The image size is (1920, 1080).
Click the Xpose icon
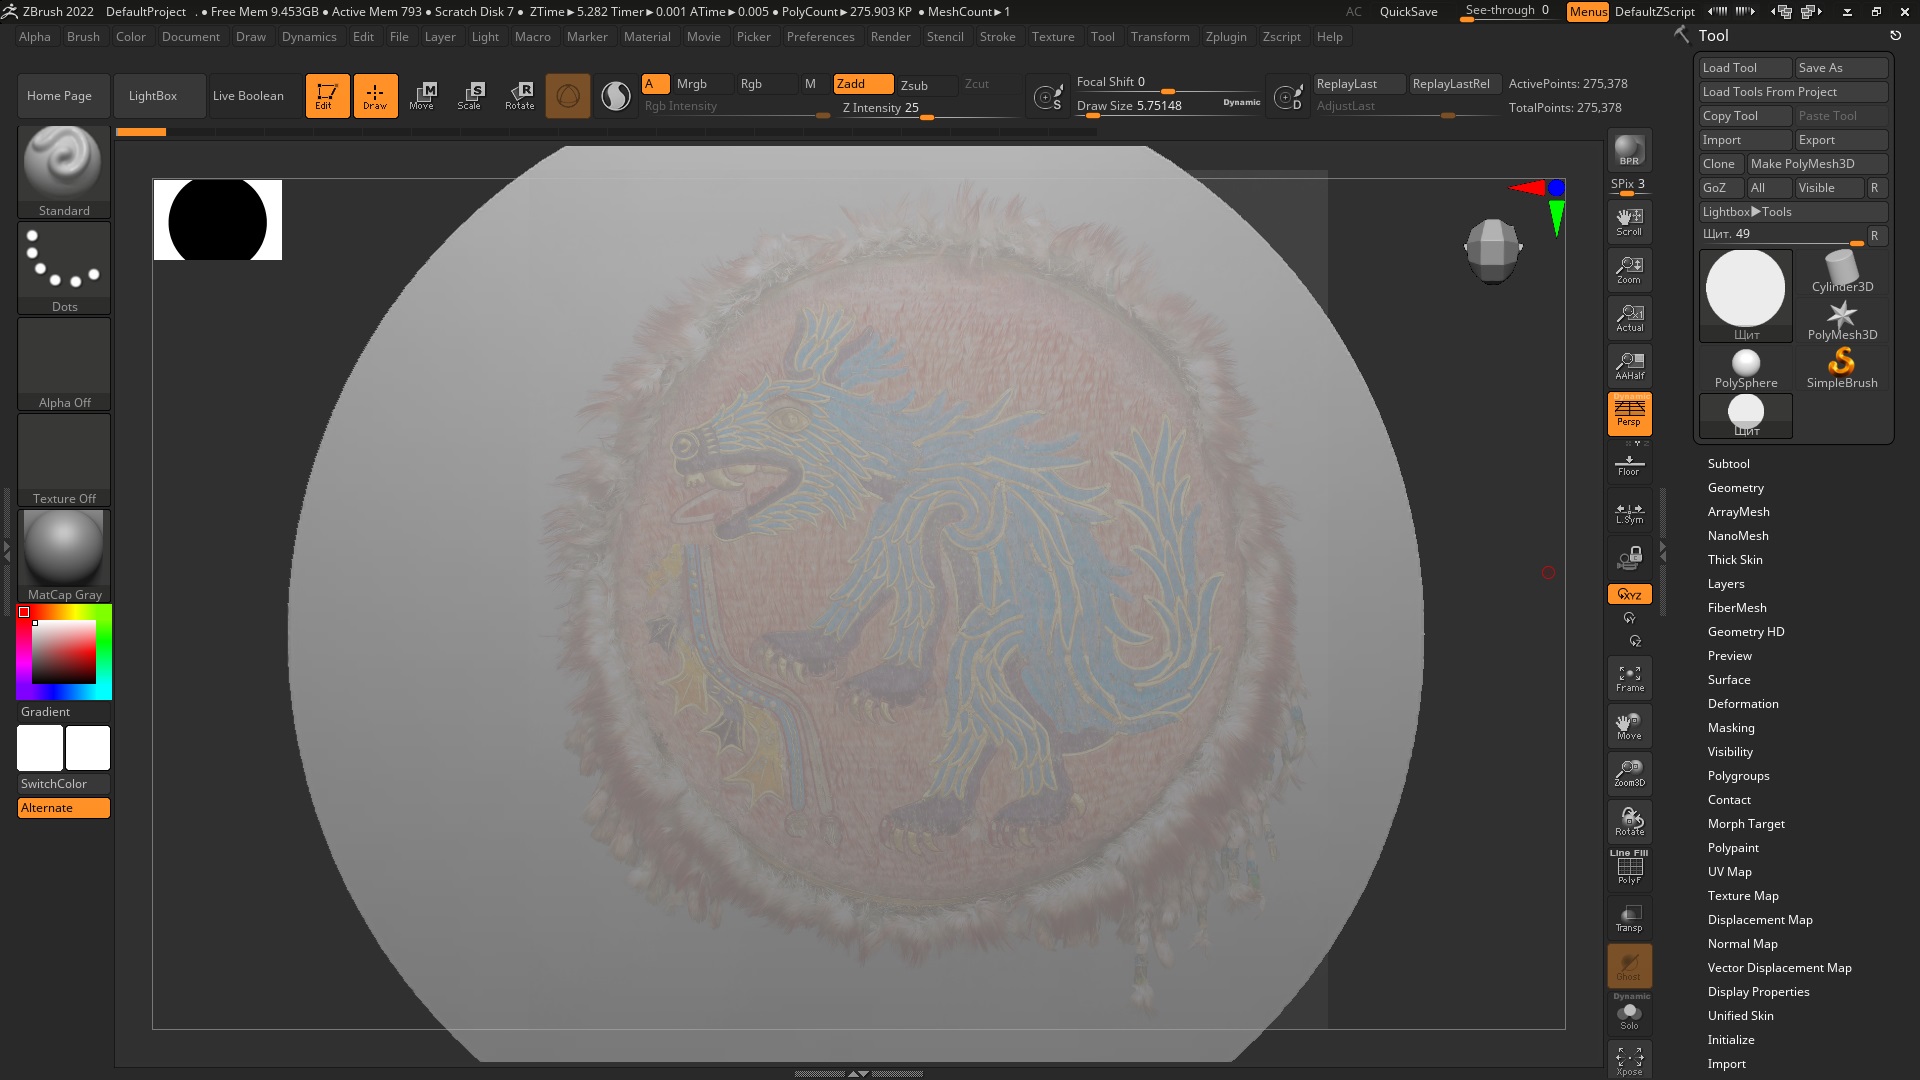pyautogui.click(x=1629, y=1061)
